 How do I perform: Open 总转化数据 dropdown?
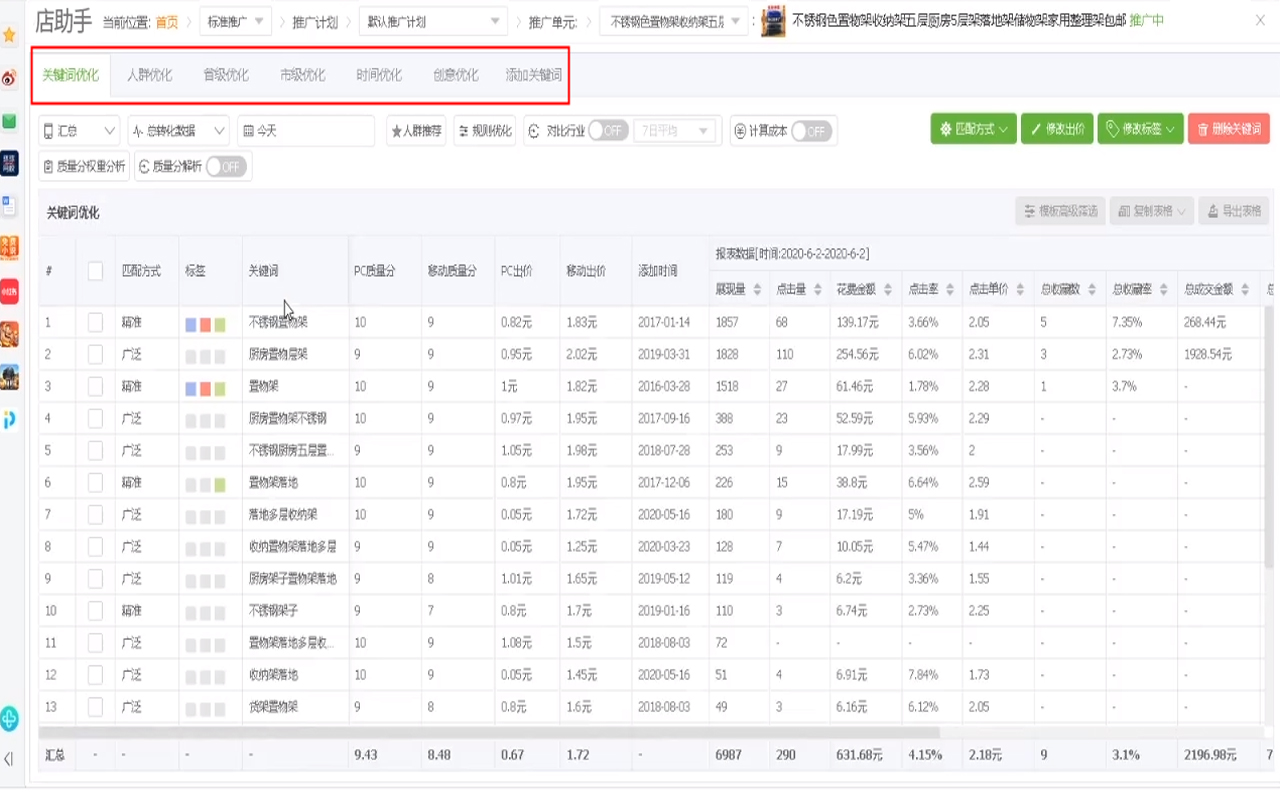click(179, 131)
